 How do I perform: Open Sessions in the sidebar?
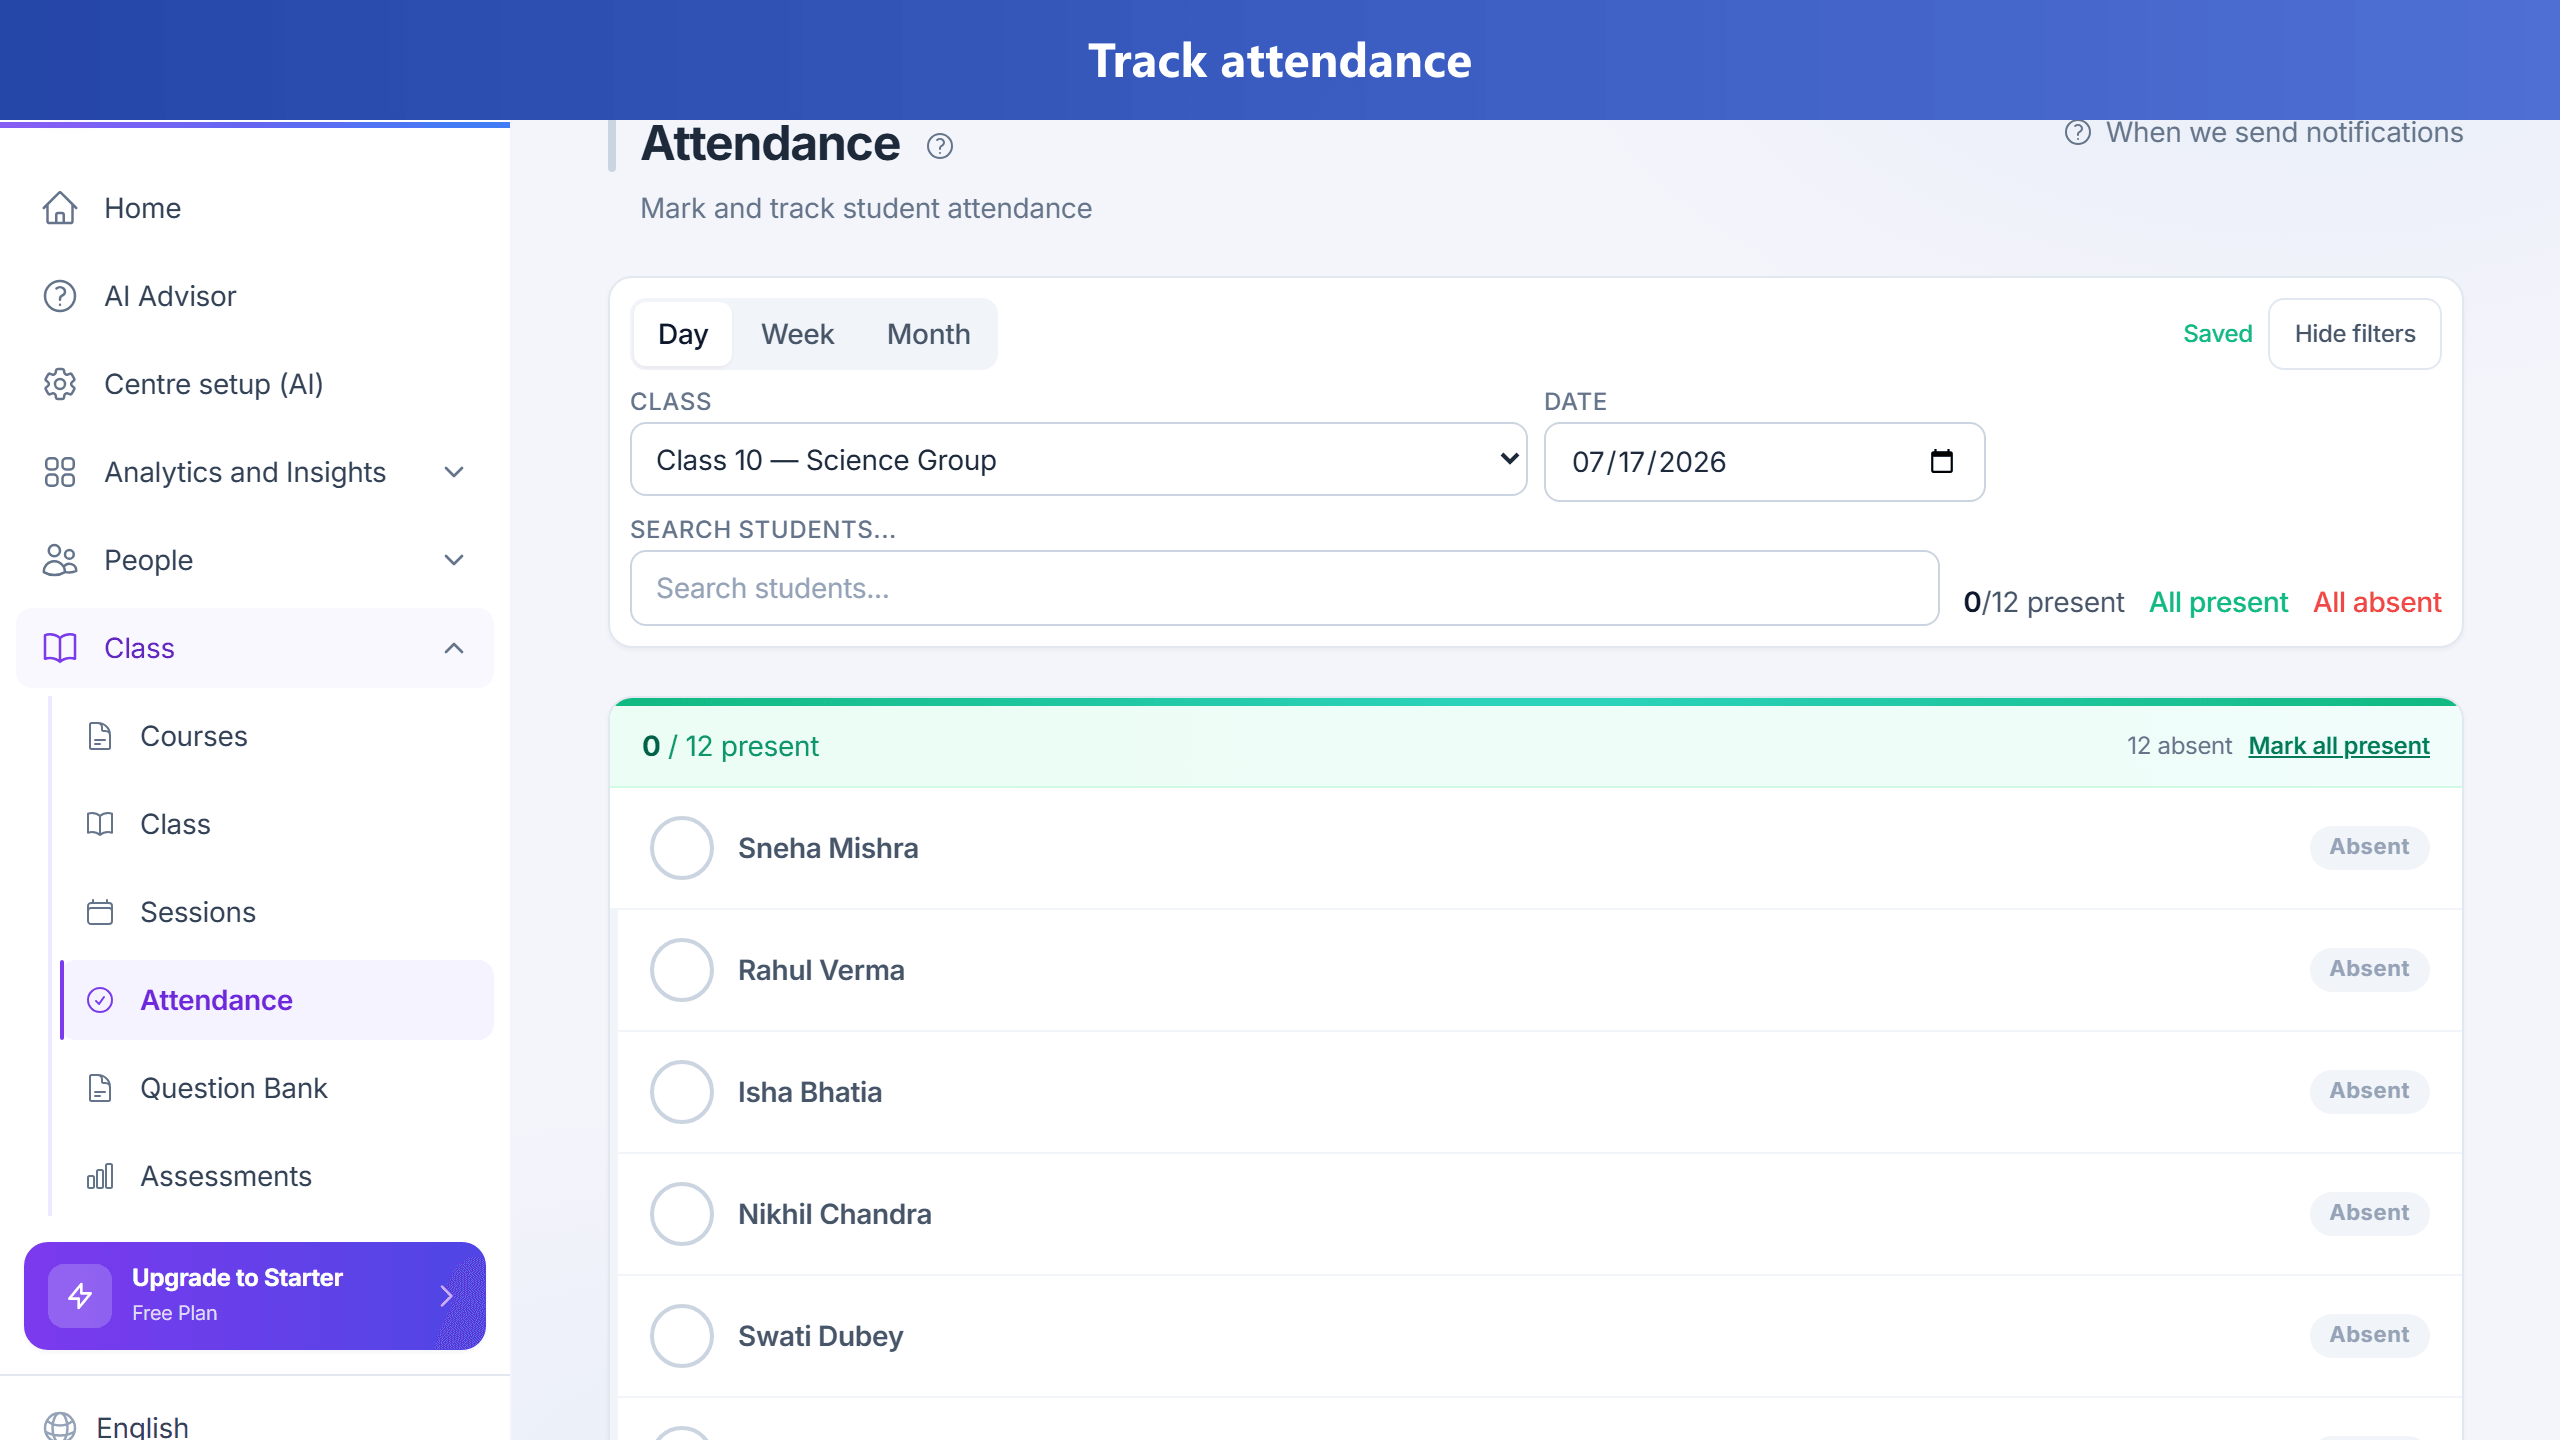pos(277,912)
